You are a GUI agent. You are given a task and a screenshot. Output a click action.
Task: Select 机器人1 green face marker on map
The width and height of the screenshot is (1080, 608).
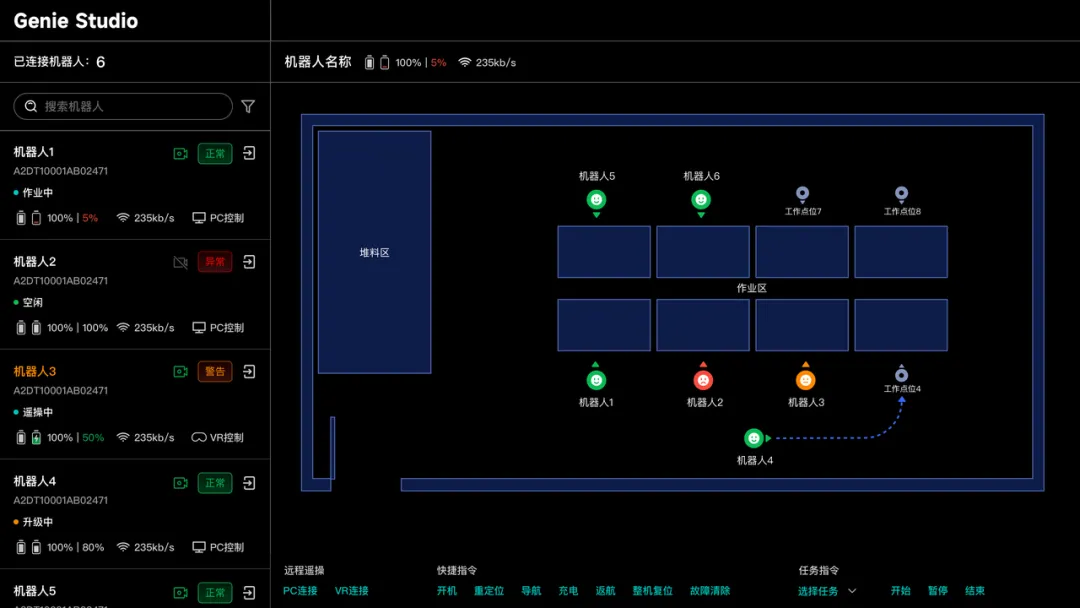coord(596,380)
